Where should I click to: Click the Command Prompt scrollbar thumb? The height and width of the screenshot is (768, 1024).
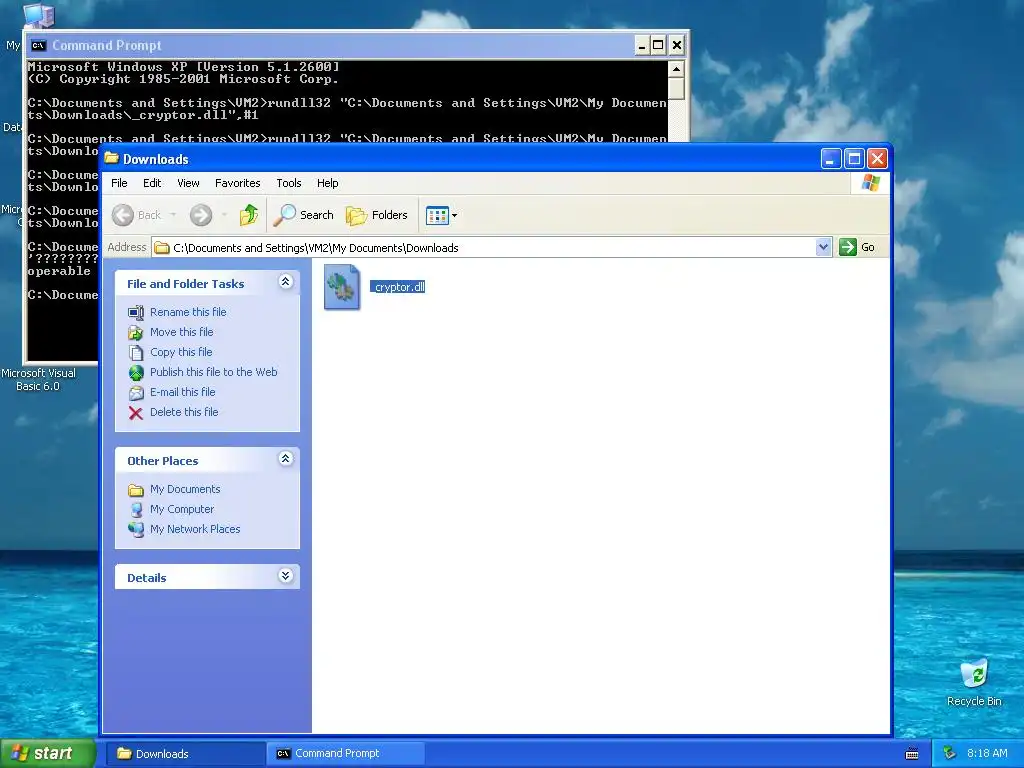point(677,88)
